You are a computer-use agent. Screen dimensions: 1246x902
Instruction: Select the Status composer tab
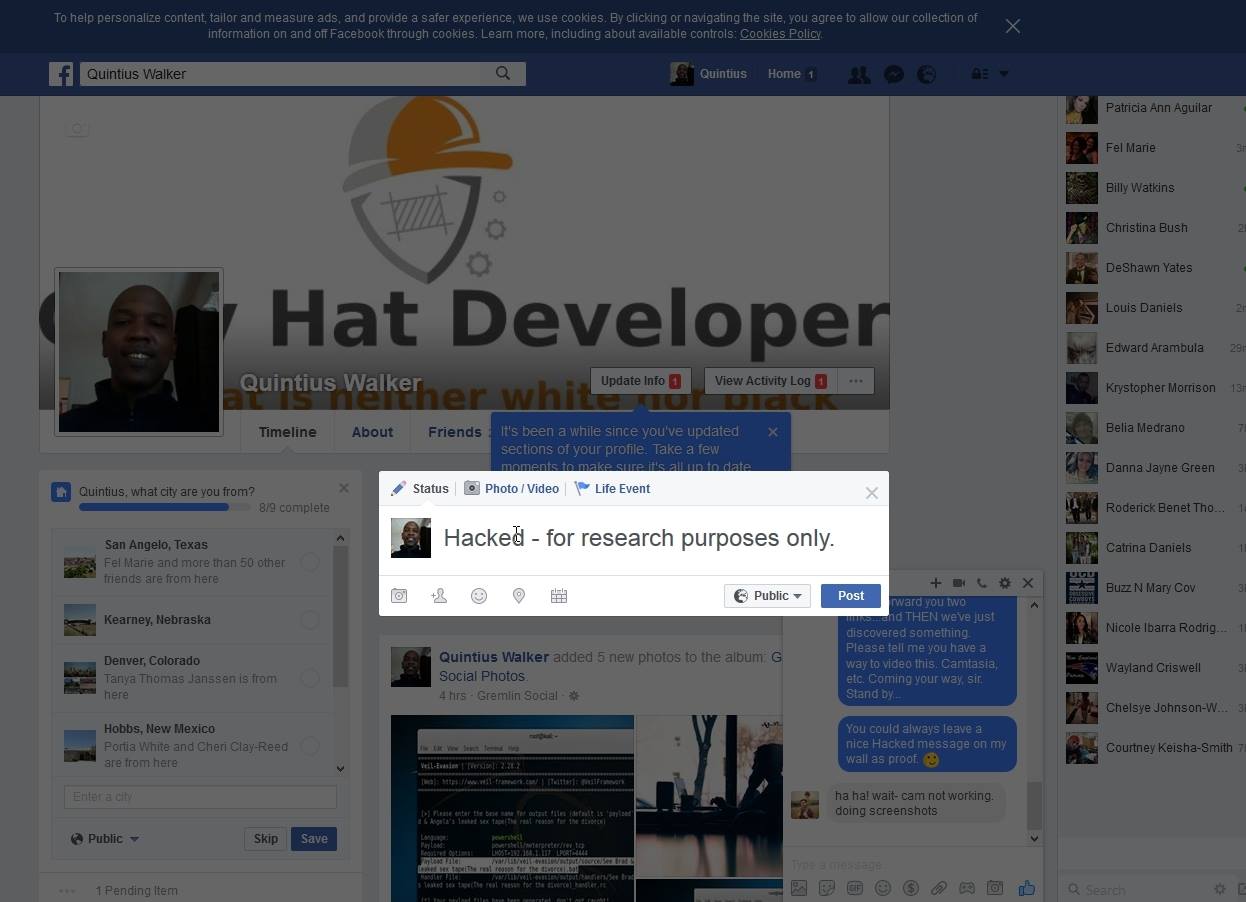tap(420, 489)
